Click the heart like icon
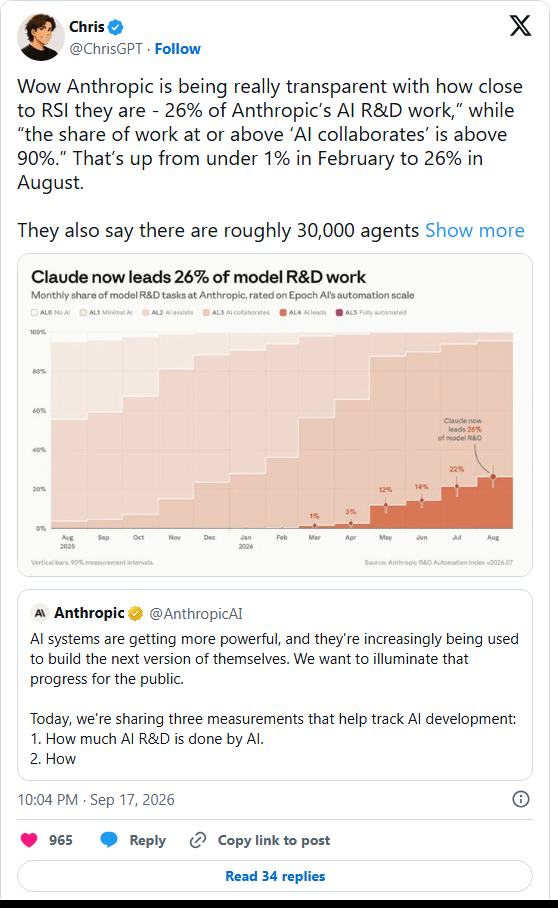558x908 pixels. point(29,840)
